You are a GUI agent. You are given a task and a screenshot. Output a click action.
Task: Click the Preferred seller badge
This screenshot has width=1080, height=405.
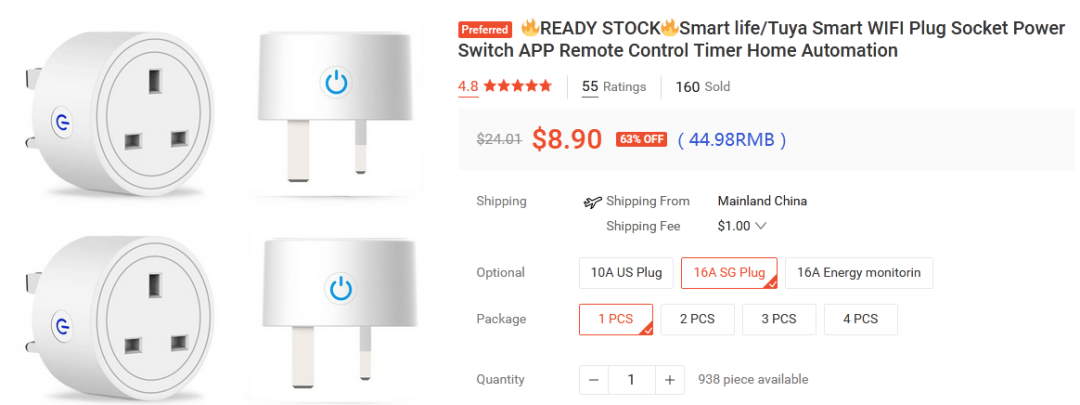click(x=485, y=30)
